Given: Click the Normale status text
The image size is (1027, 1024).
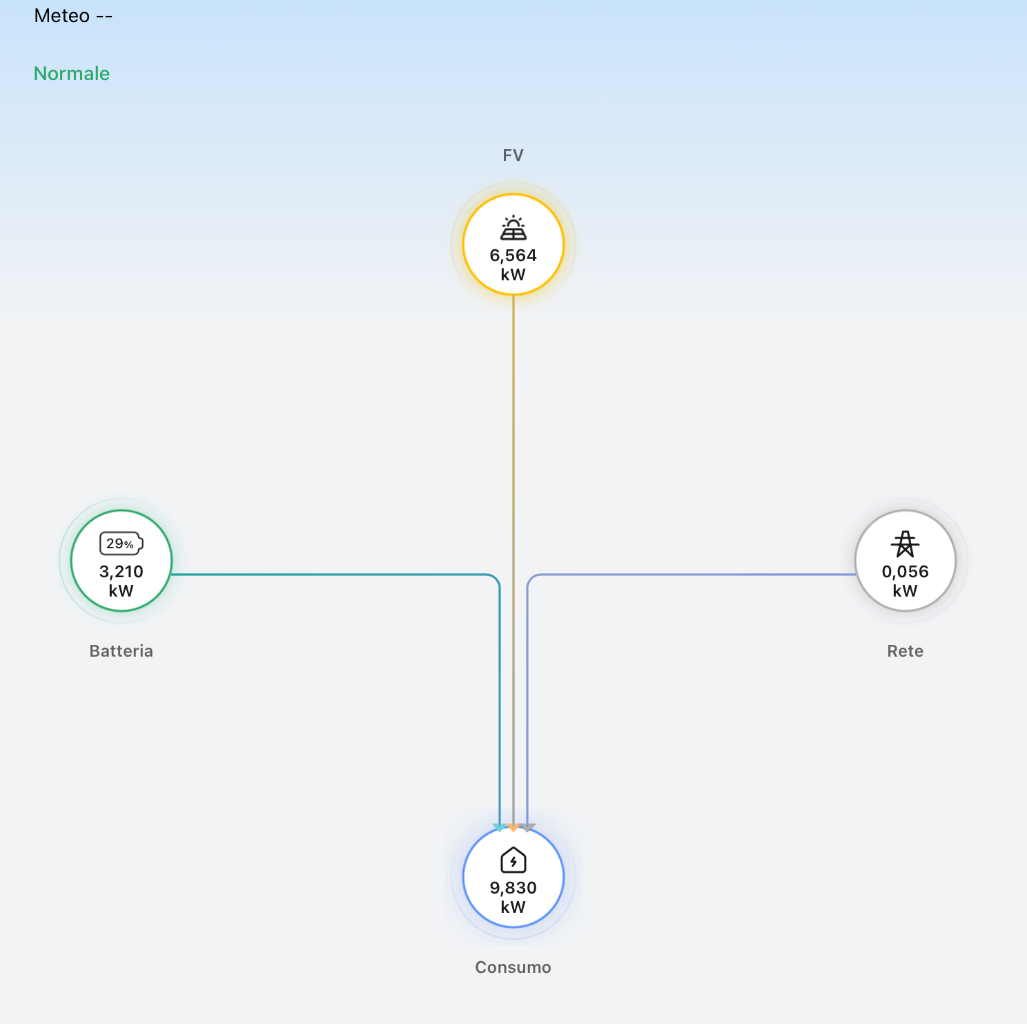Looking at the screenshot, I should coord(71,73).
